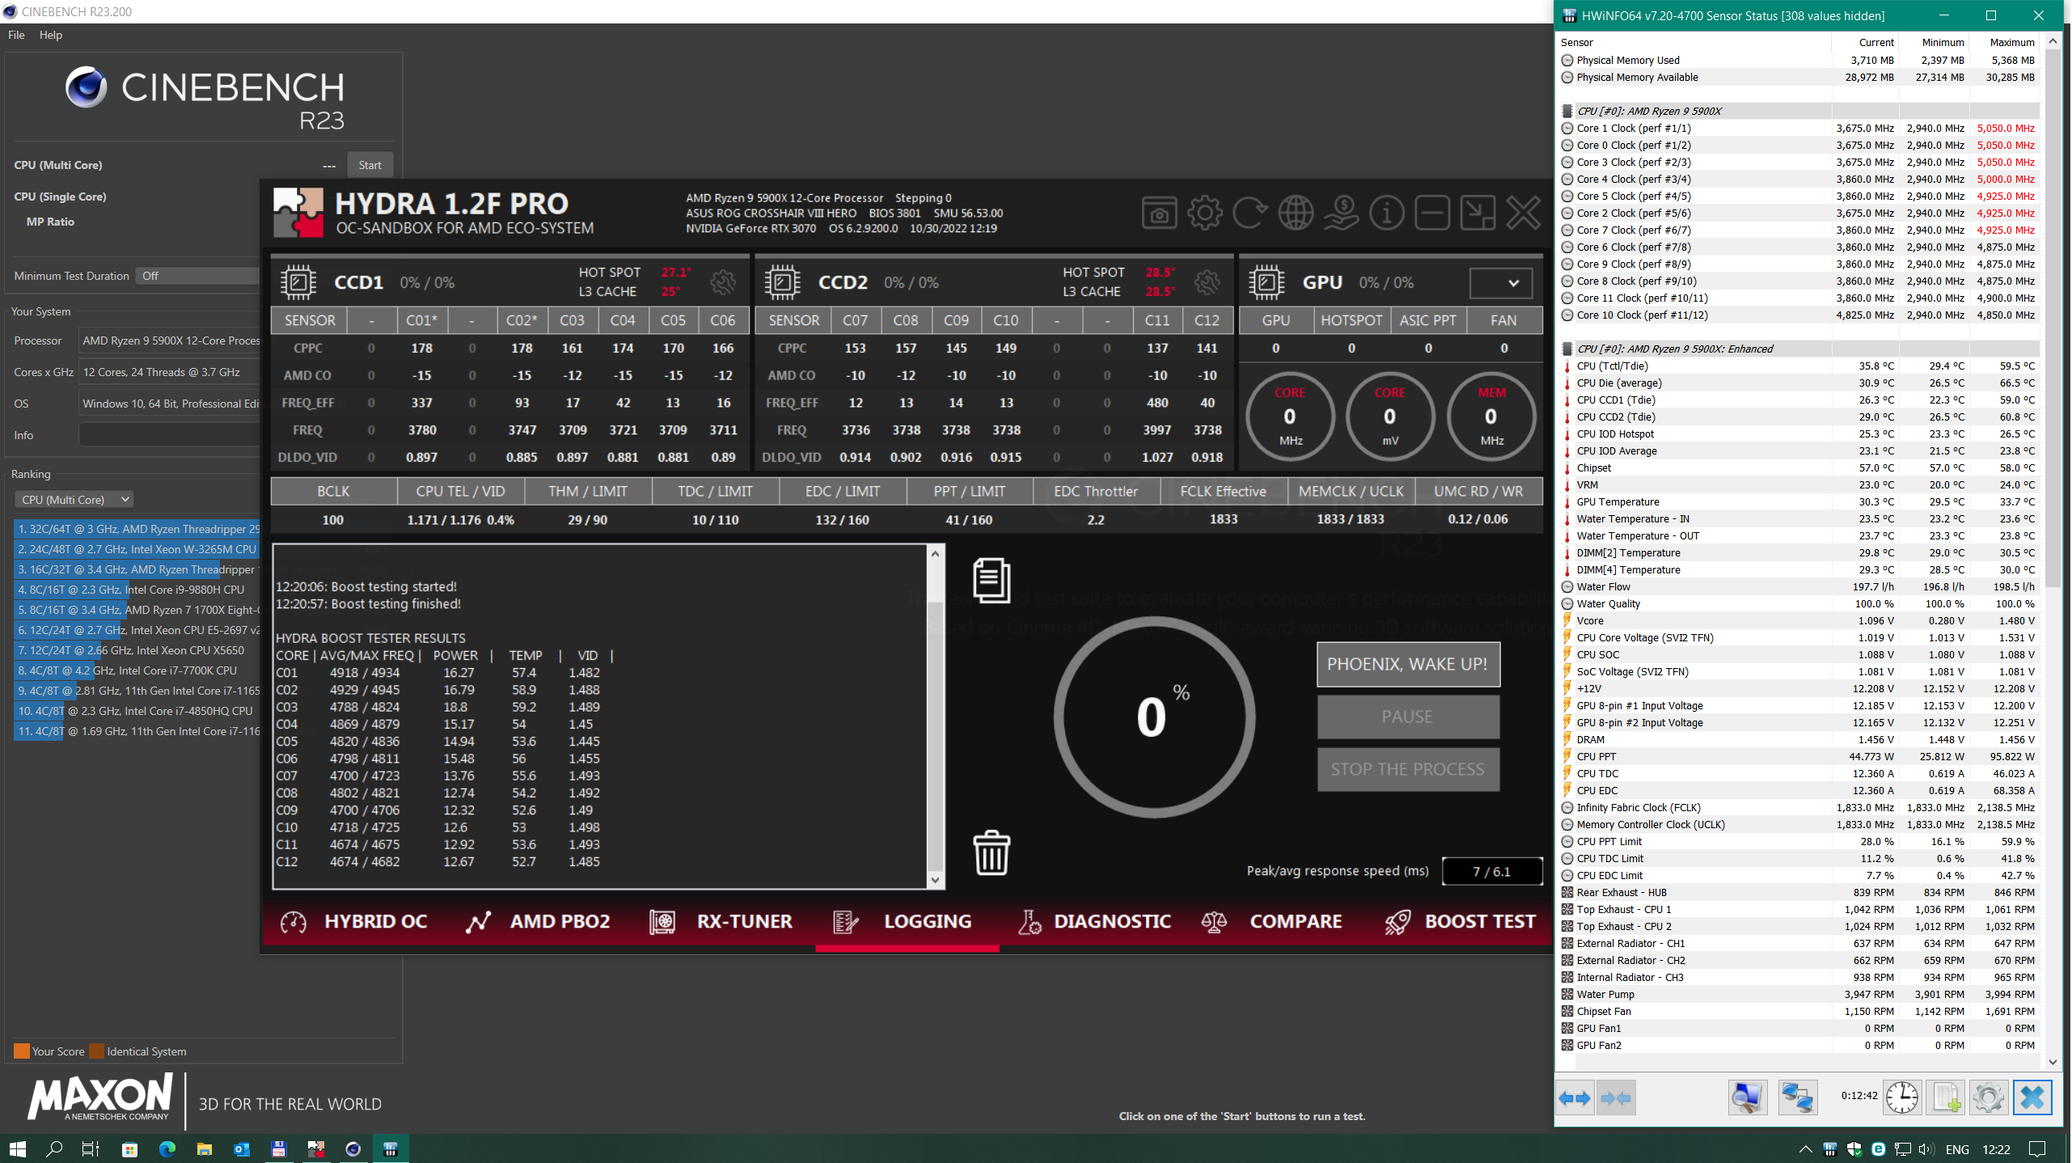This screenshot has height=1163, width=2072.
Task: Click HWiNFO networked monitors icon
Action: click(1797, 1098)
